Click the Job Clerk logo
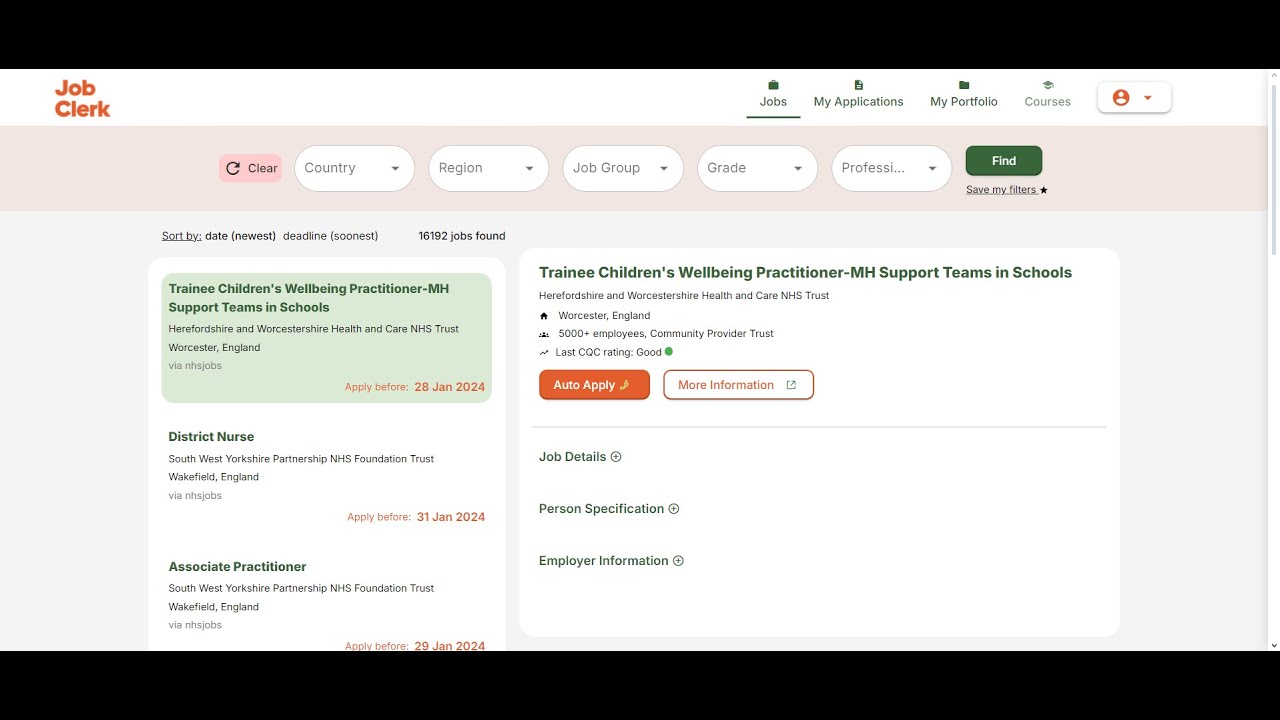The width and height of the screenshot is (1280, 720). [83, 98]
